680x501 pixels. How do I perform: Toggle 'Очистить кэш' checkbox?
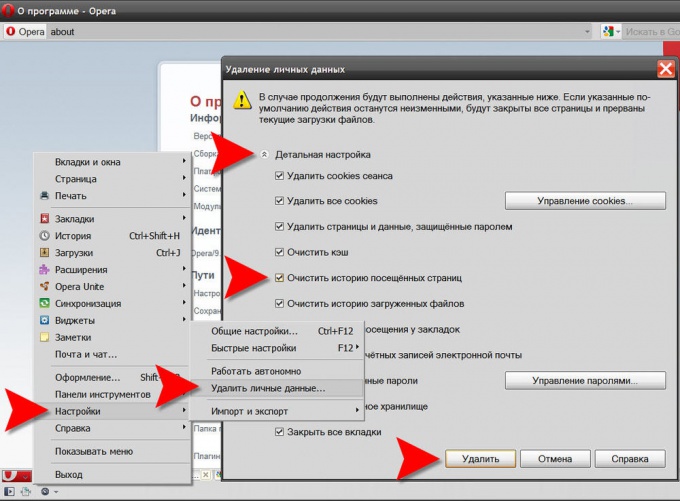pos(280,252)
